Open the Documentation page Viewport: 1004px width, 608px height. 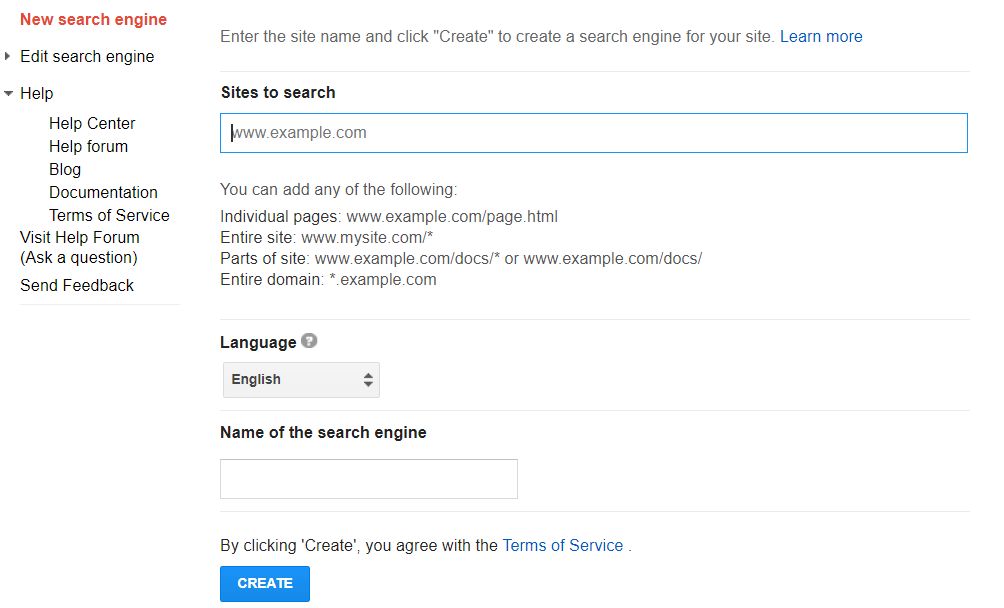point(103,192)
